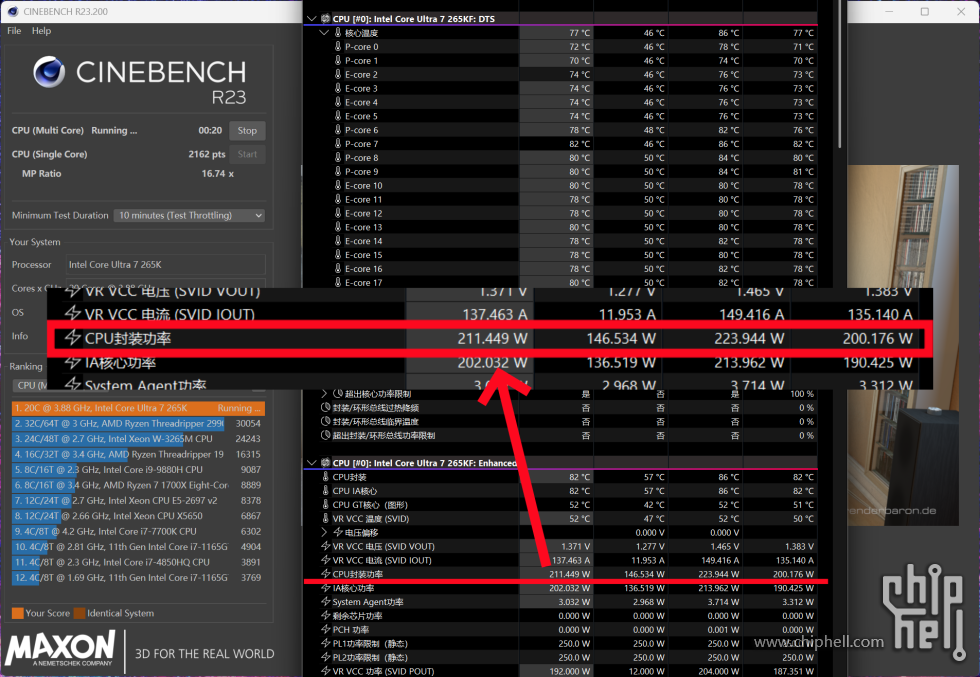980x677 pixels.
Task: Select ranking row Intel Core i7-4850HQ CPU
Action: point(138,562)
